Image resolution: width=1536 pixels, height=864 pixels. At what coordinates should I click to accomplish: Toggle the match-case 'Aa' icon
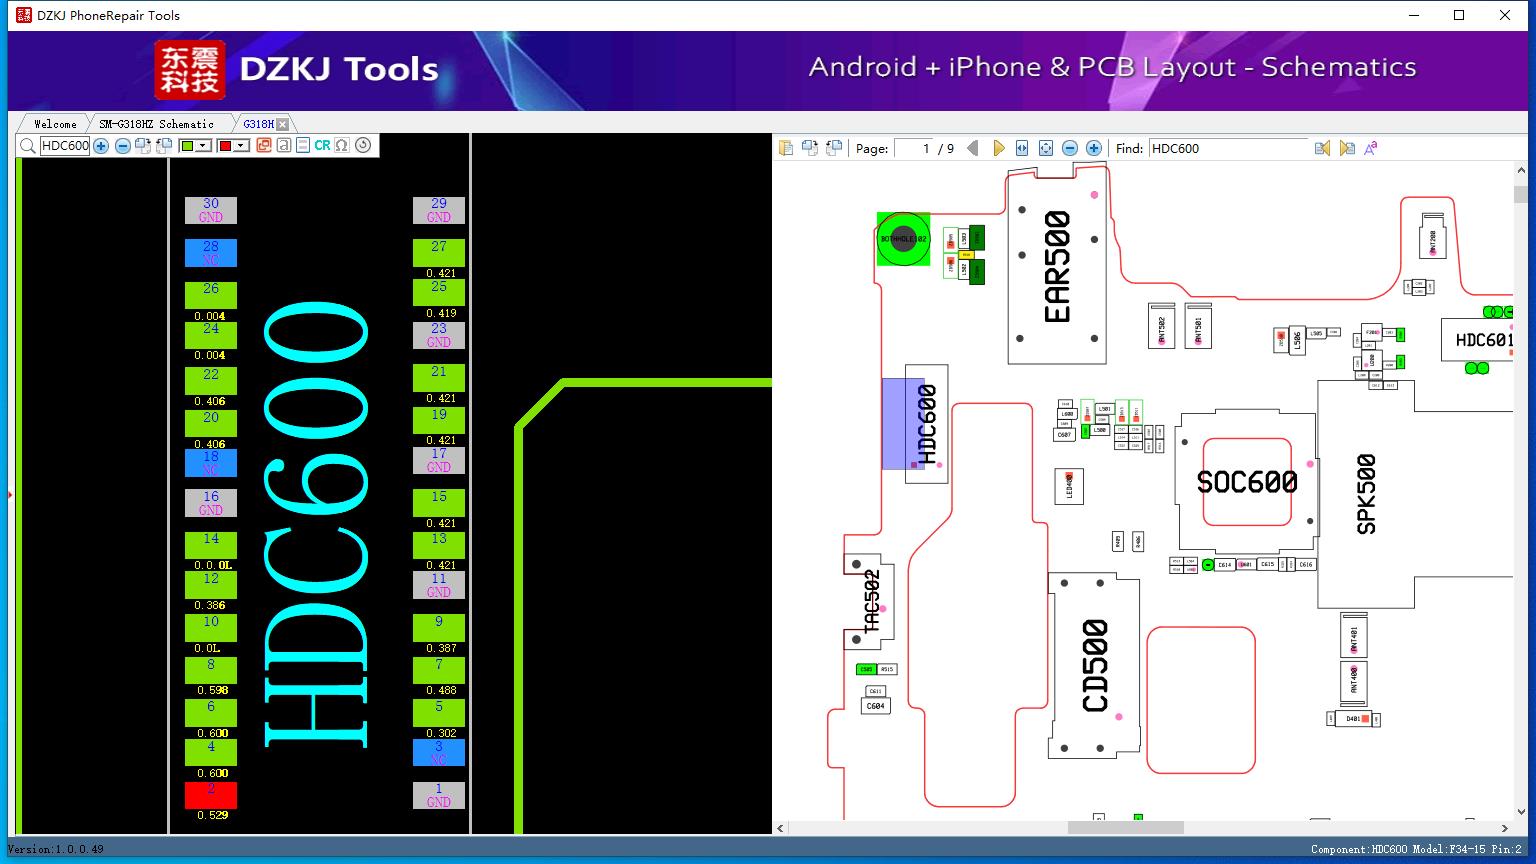click(1371, 148)
